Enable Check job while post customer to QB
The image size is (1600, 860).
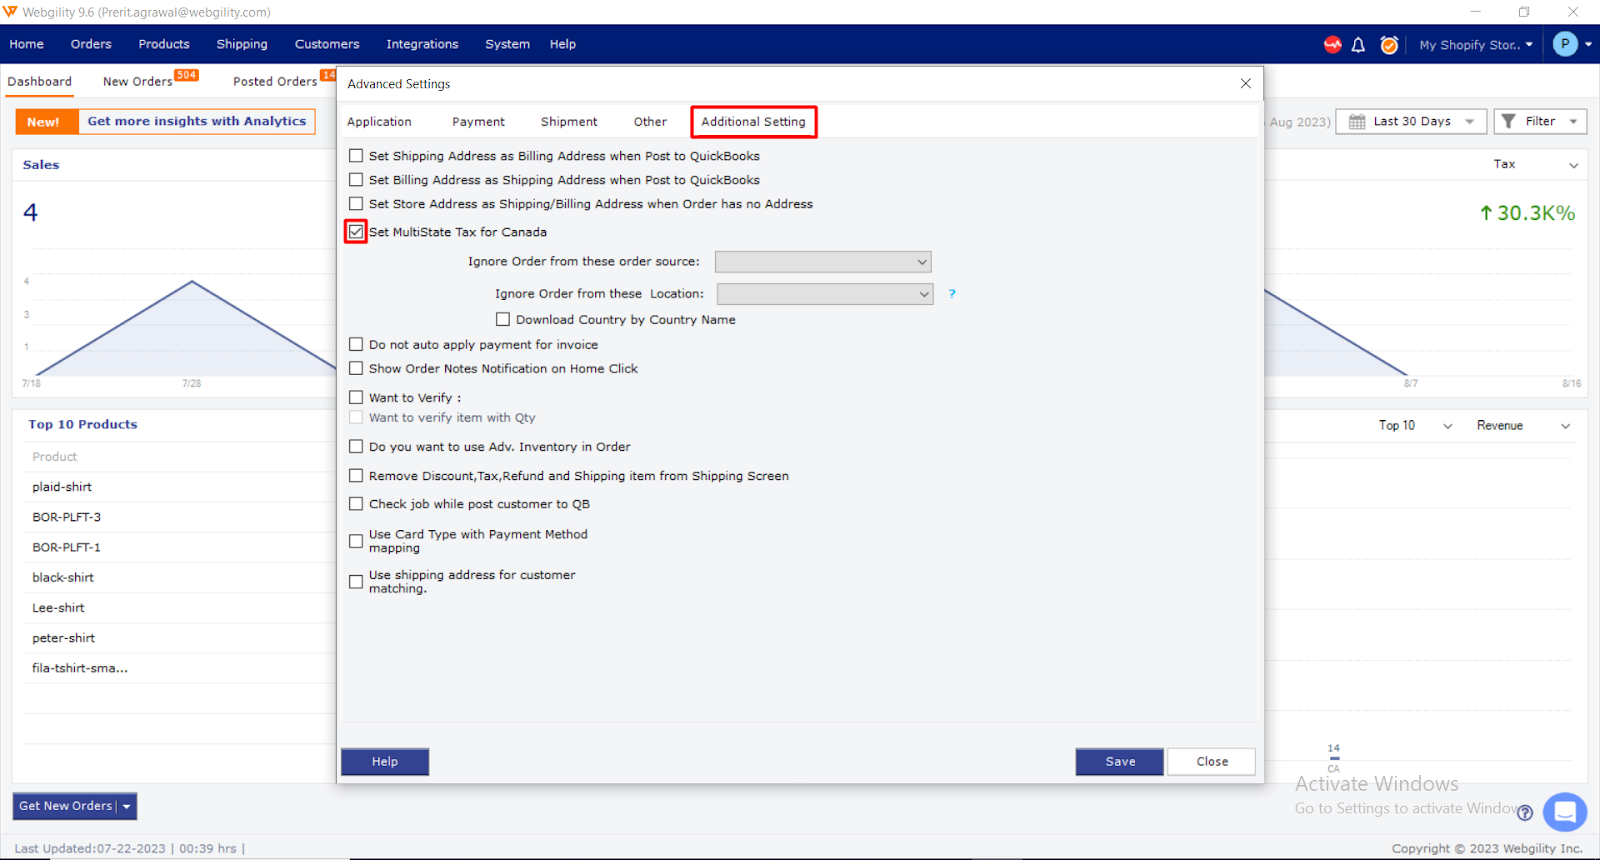(356, 504)
